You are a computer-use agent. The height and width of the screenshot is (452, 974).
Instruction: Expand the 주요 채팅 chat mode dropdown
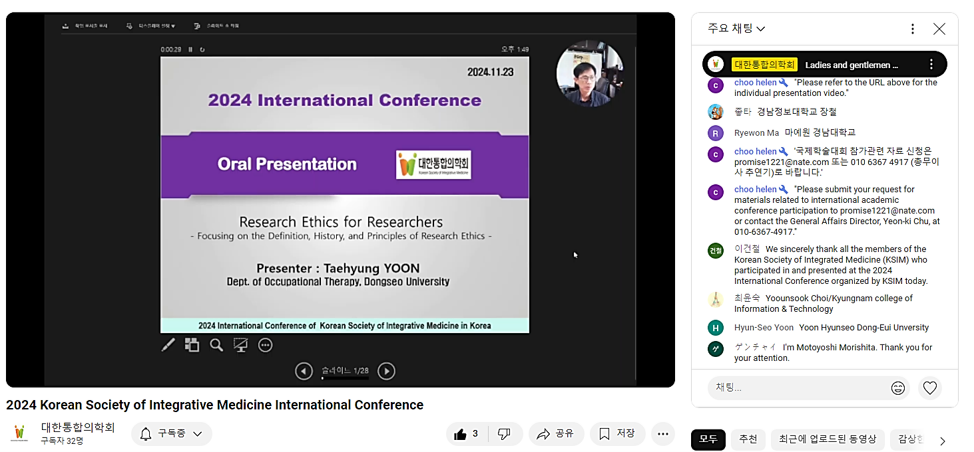click(737, 29)
